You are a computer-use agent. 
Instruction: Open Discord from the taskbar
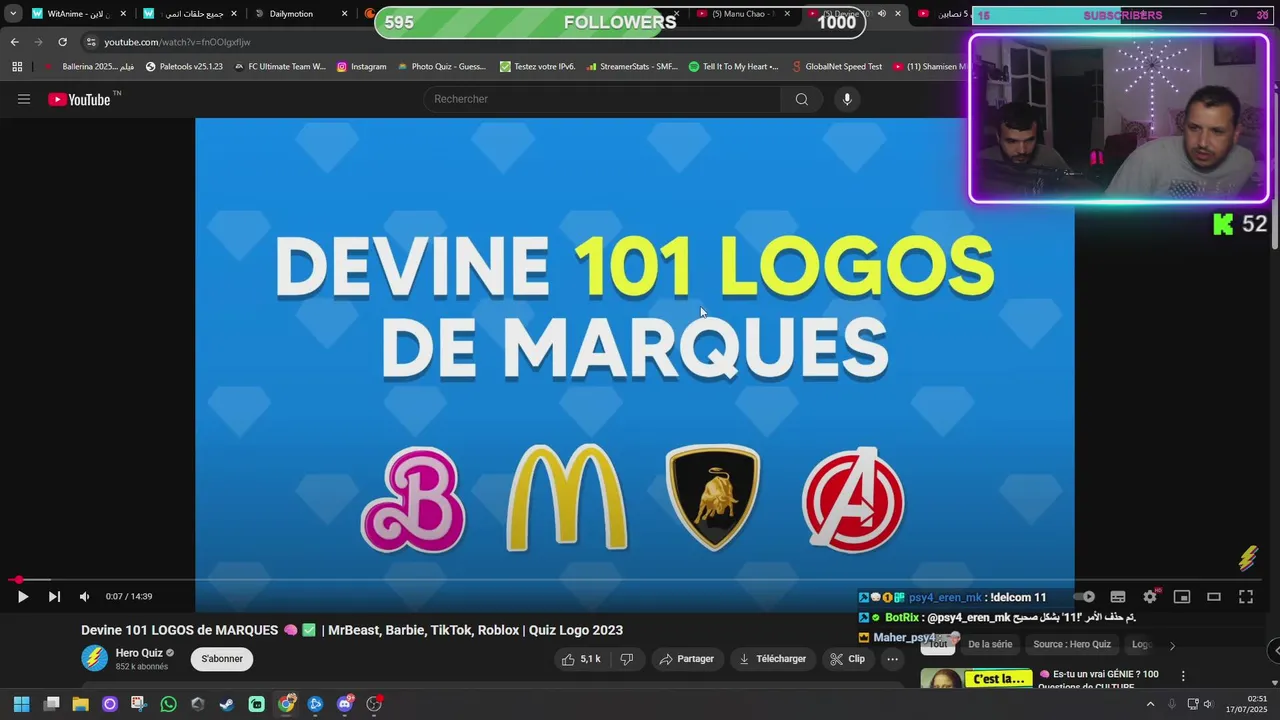[x=345, y=704]
